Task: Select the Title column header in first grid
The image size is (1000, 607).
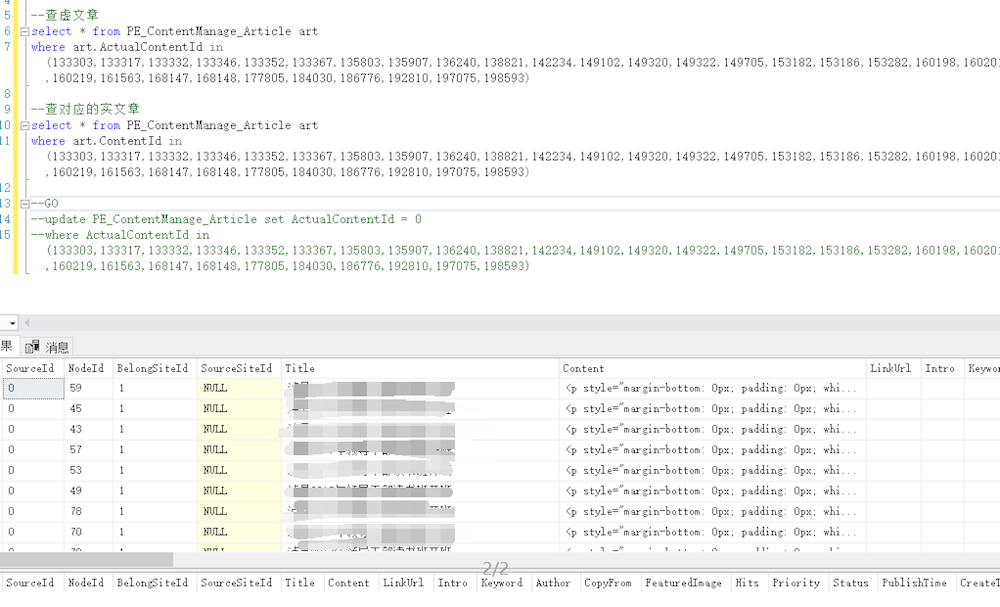Action: (300, 369)
